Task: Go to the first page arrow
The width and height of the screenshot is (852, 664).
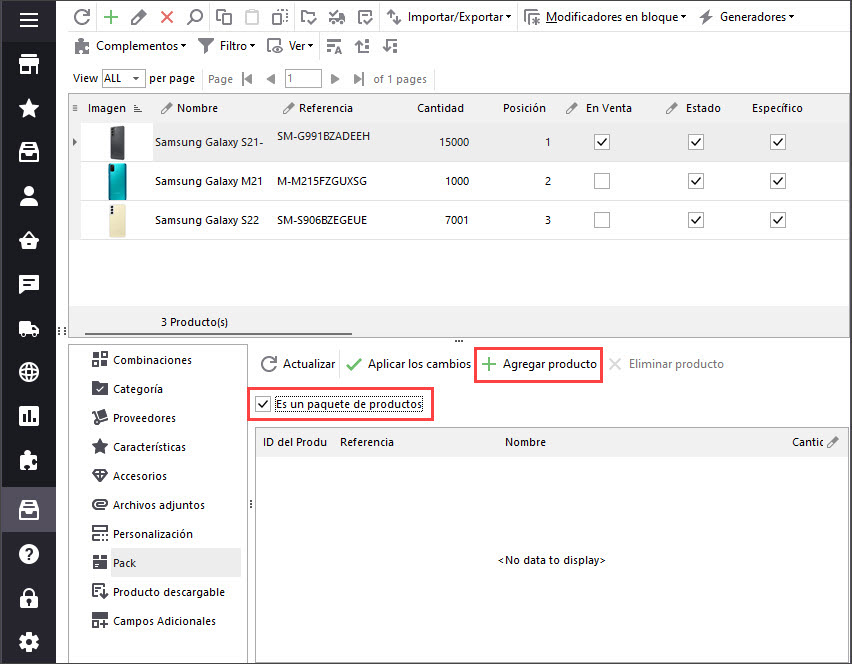Action: pos(247,79)
